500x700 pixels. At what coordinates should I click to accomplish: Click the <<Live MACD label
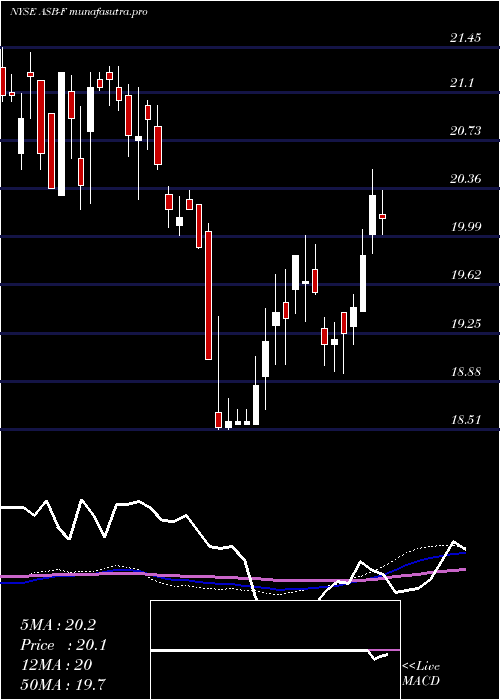click(x=421, y=674)
